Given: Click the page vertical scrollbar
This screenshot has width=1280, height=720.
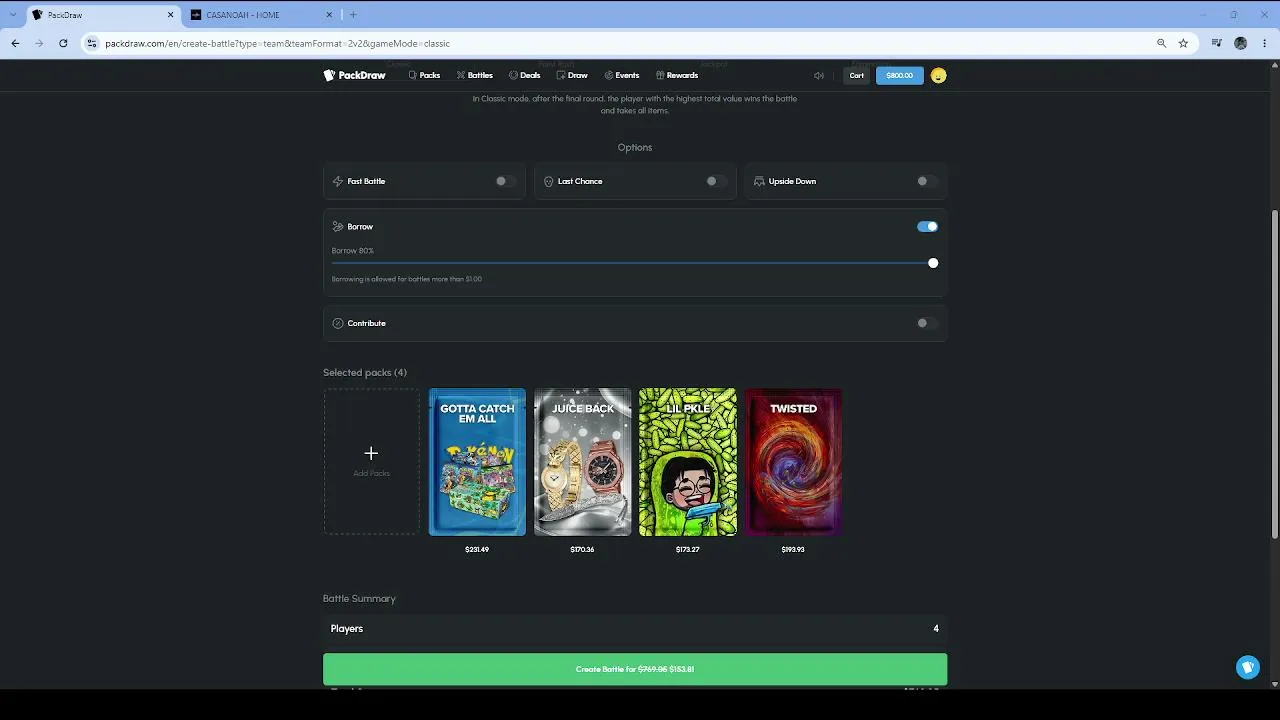Looking at the screenshot, I should click(x=1275, y=375).
